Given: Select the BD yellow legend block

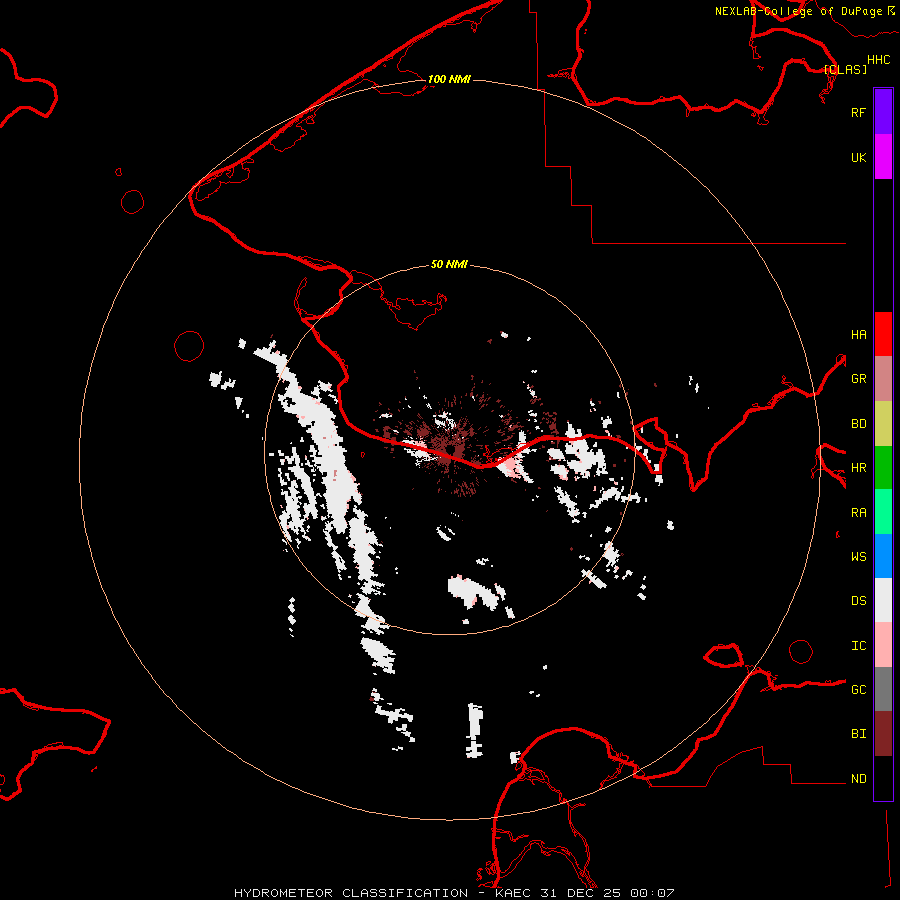Looking at the screenshot, I should [x=883, y=424].
